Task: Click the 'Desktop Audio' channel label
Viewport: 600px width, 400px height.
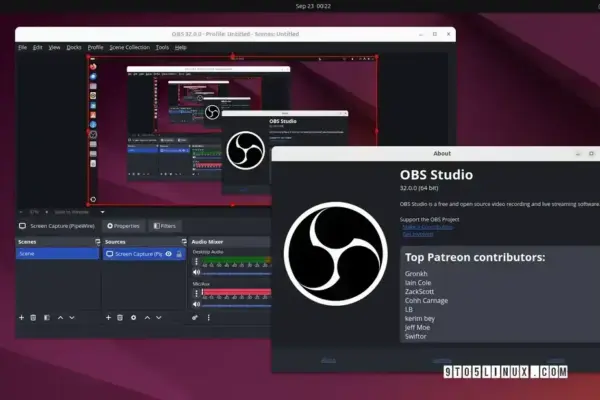Action: tap(208, 252)
